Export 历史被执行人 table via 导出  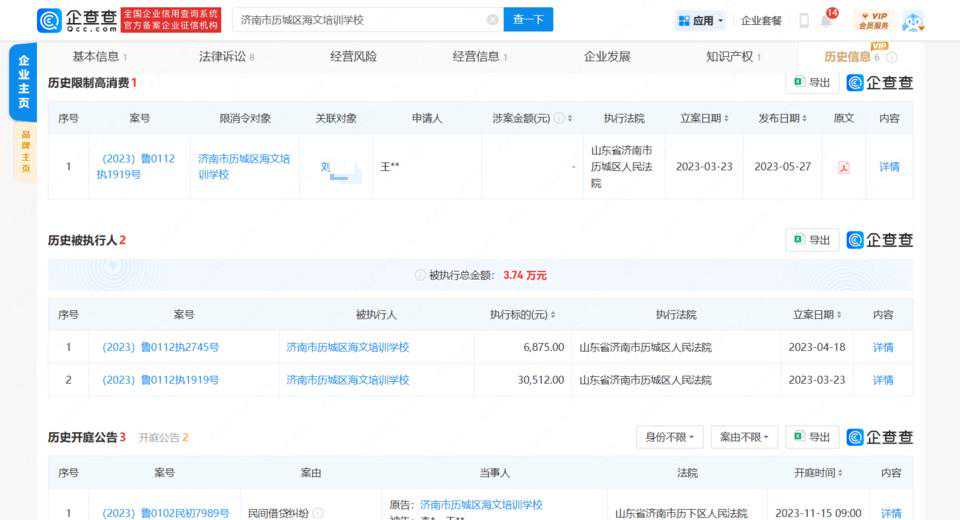[x=811, y=240]
